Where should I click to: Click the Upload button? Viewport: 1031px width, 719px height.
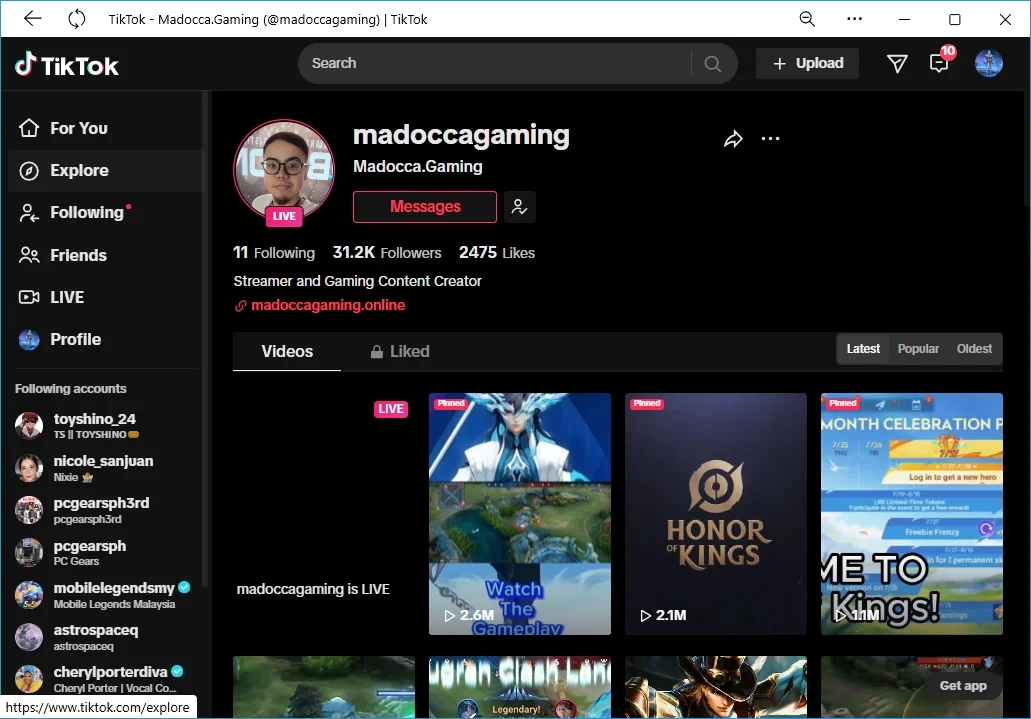click(807, 63)
